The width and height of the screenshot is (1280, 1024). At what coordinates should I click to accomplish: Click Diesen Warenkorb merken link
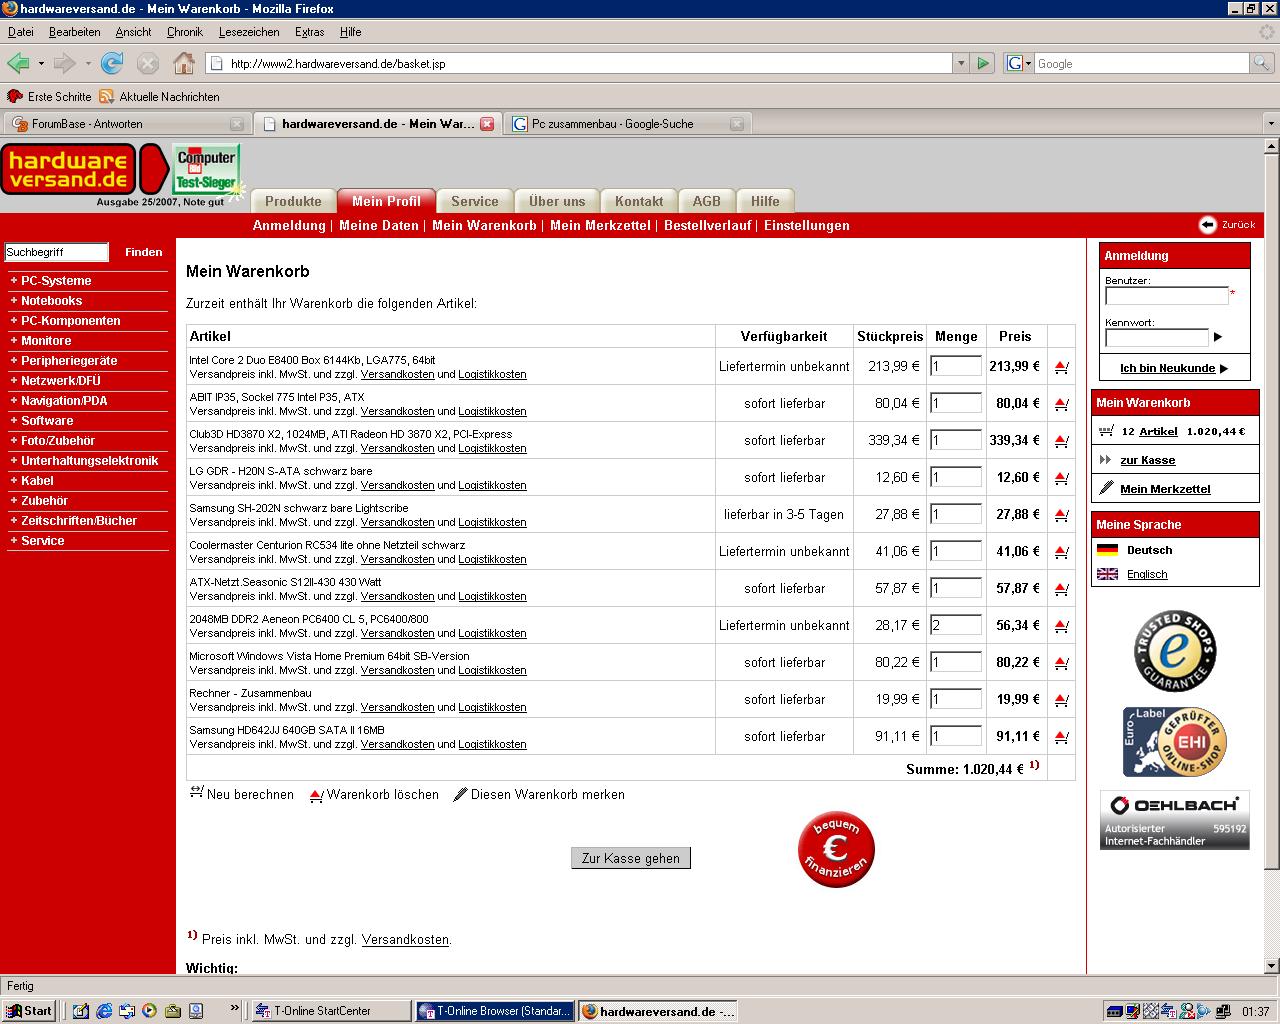[x=539, y=794]
